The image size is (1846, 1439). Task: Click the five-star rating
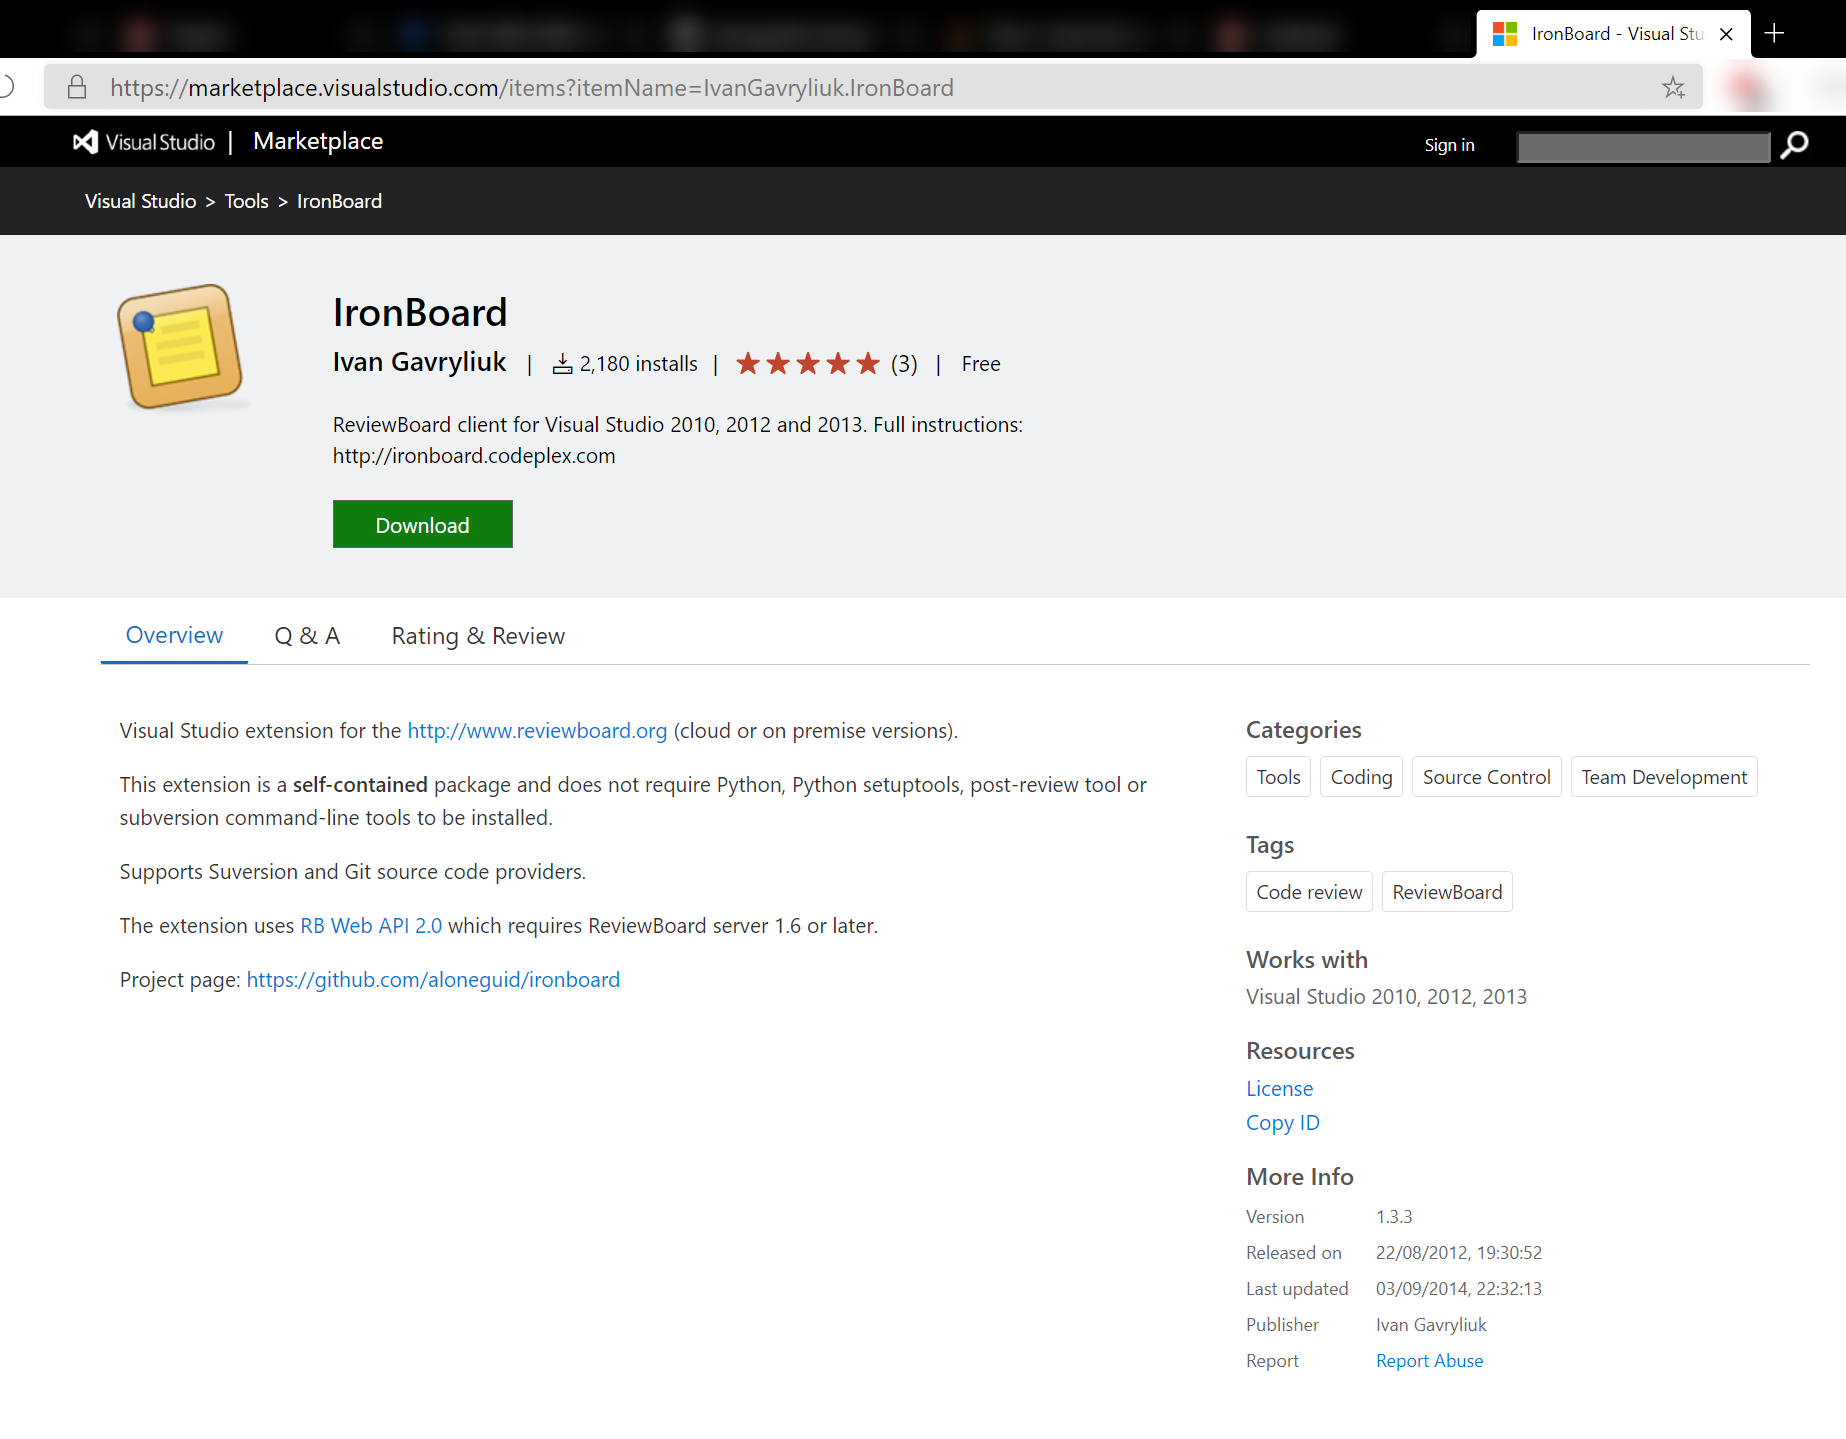coord(808,363)
